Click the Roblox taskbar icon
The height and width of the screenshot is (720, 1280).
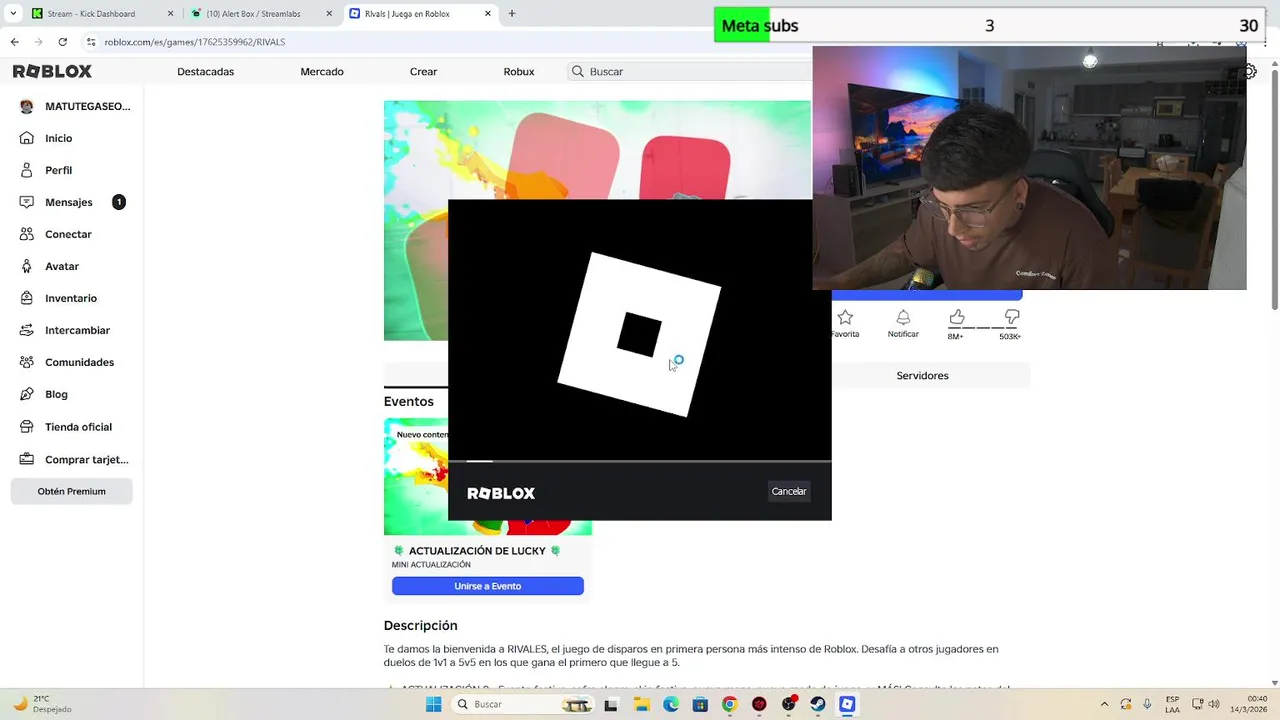(847, 704)
